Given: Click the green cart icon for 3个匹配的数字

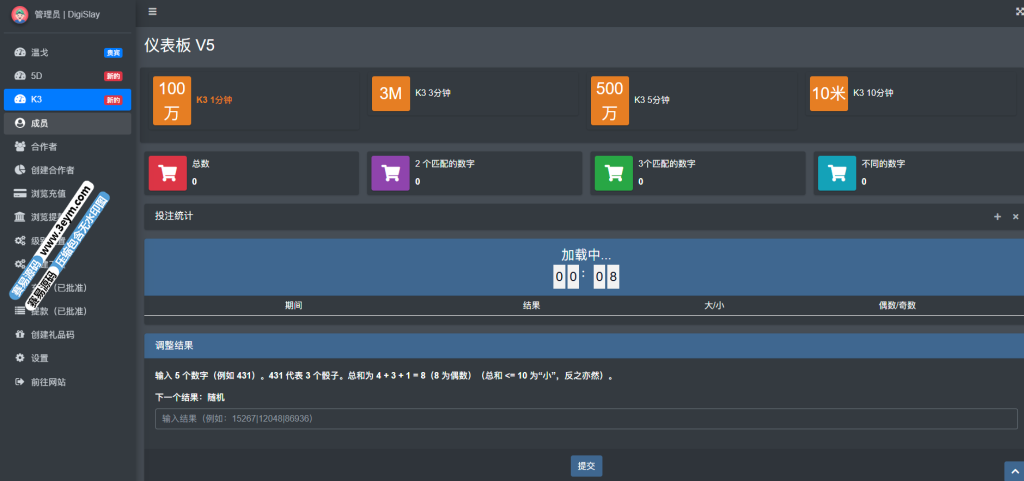Looking at the screenshot, I should coord(615,172).
